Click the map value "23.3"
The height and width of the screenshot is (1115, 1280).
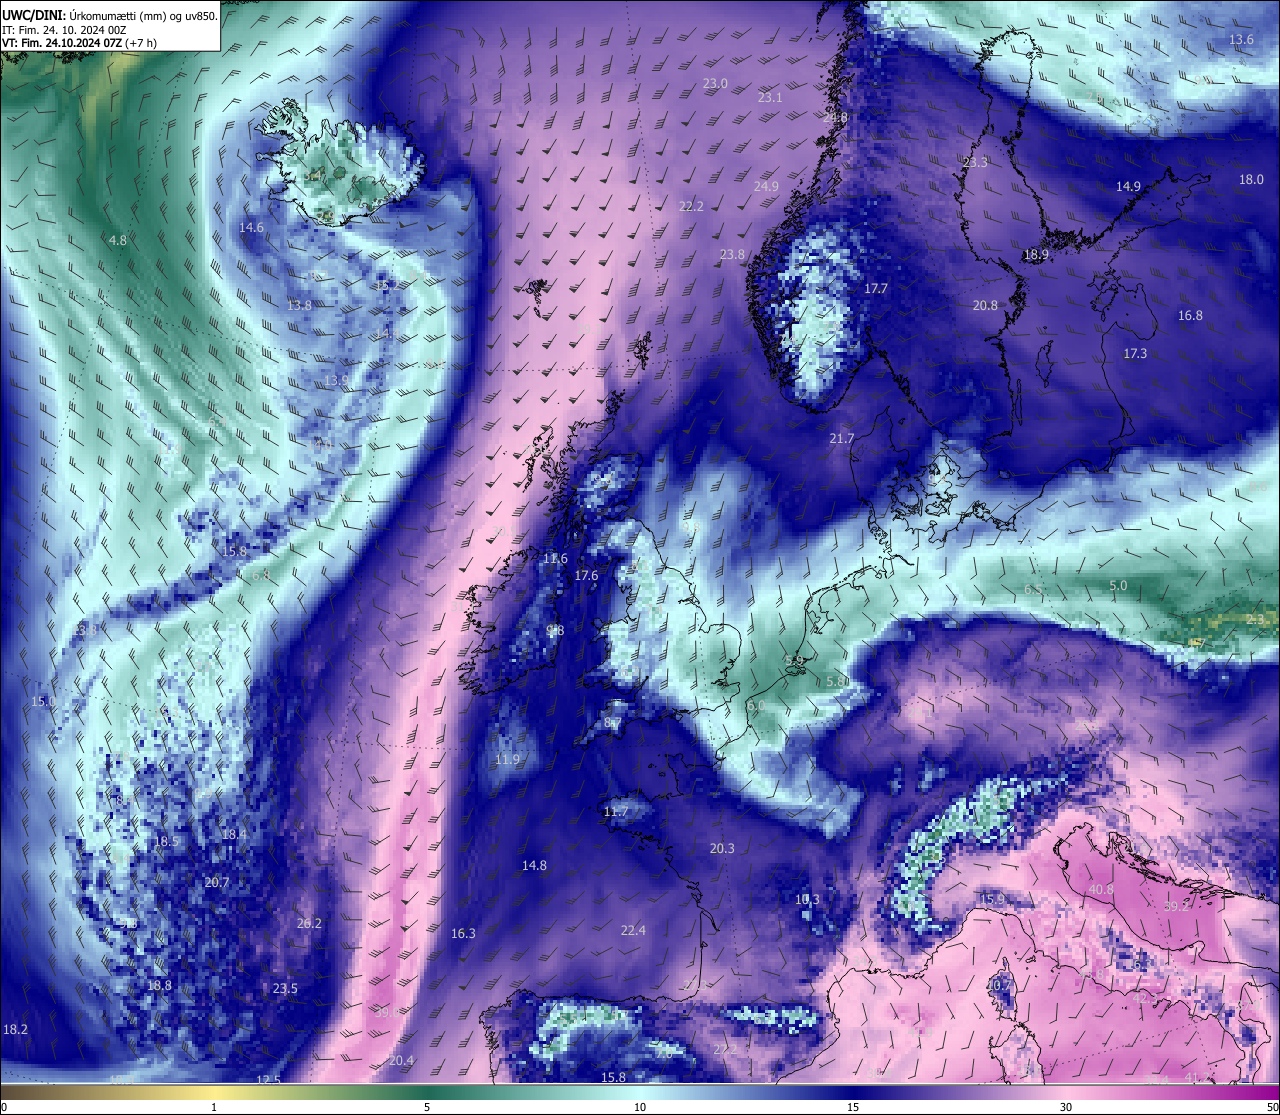[975, 163]
